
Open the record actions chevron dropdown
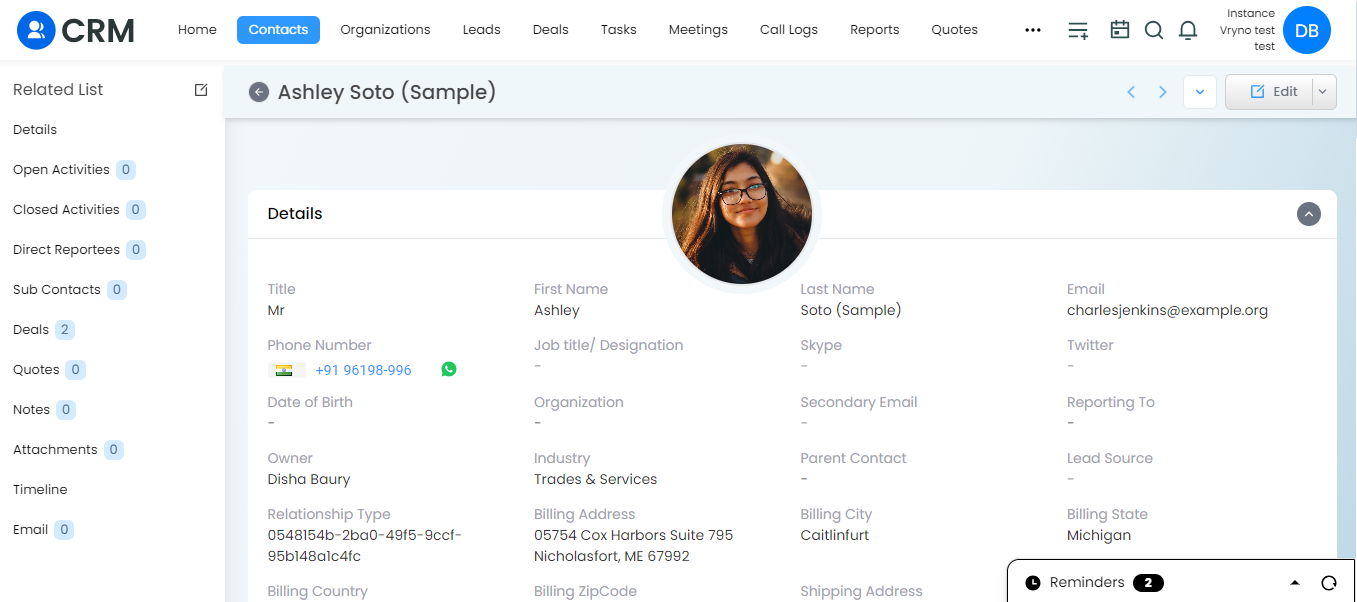(x=1199, y=92)
